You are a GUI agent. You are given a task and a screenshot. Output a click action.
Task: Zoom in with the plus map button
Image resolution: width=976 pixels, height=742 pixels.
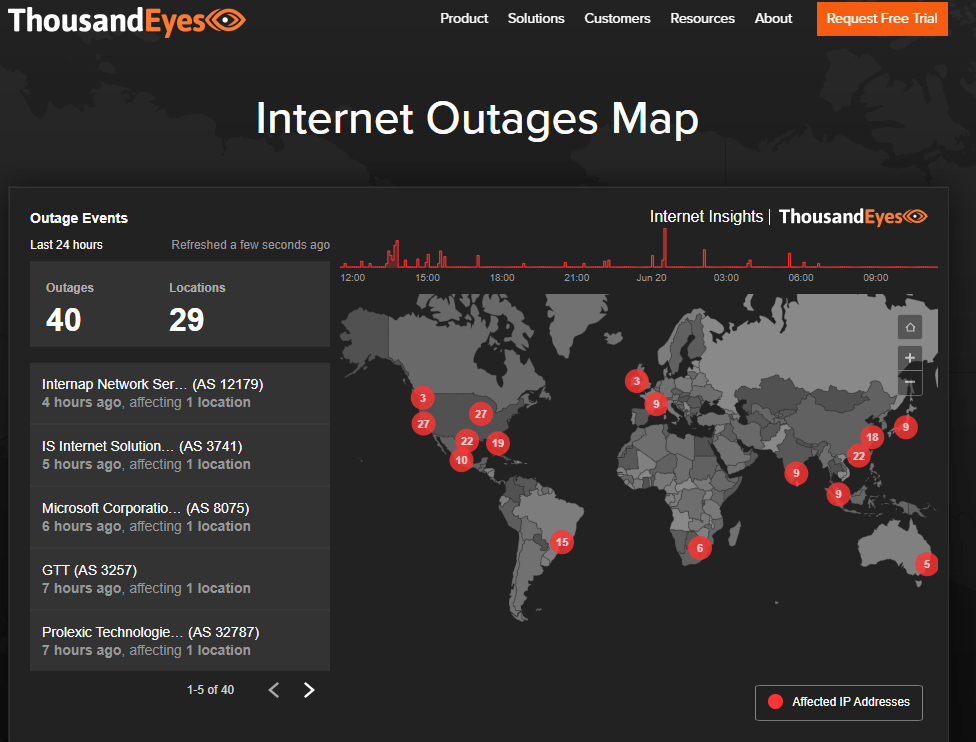909,357
